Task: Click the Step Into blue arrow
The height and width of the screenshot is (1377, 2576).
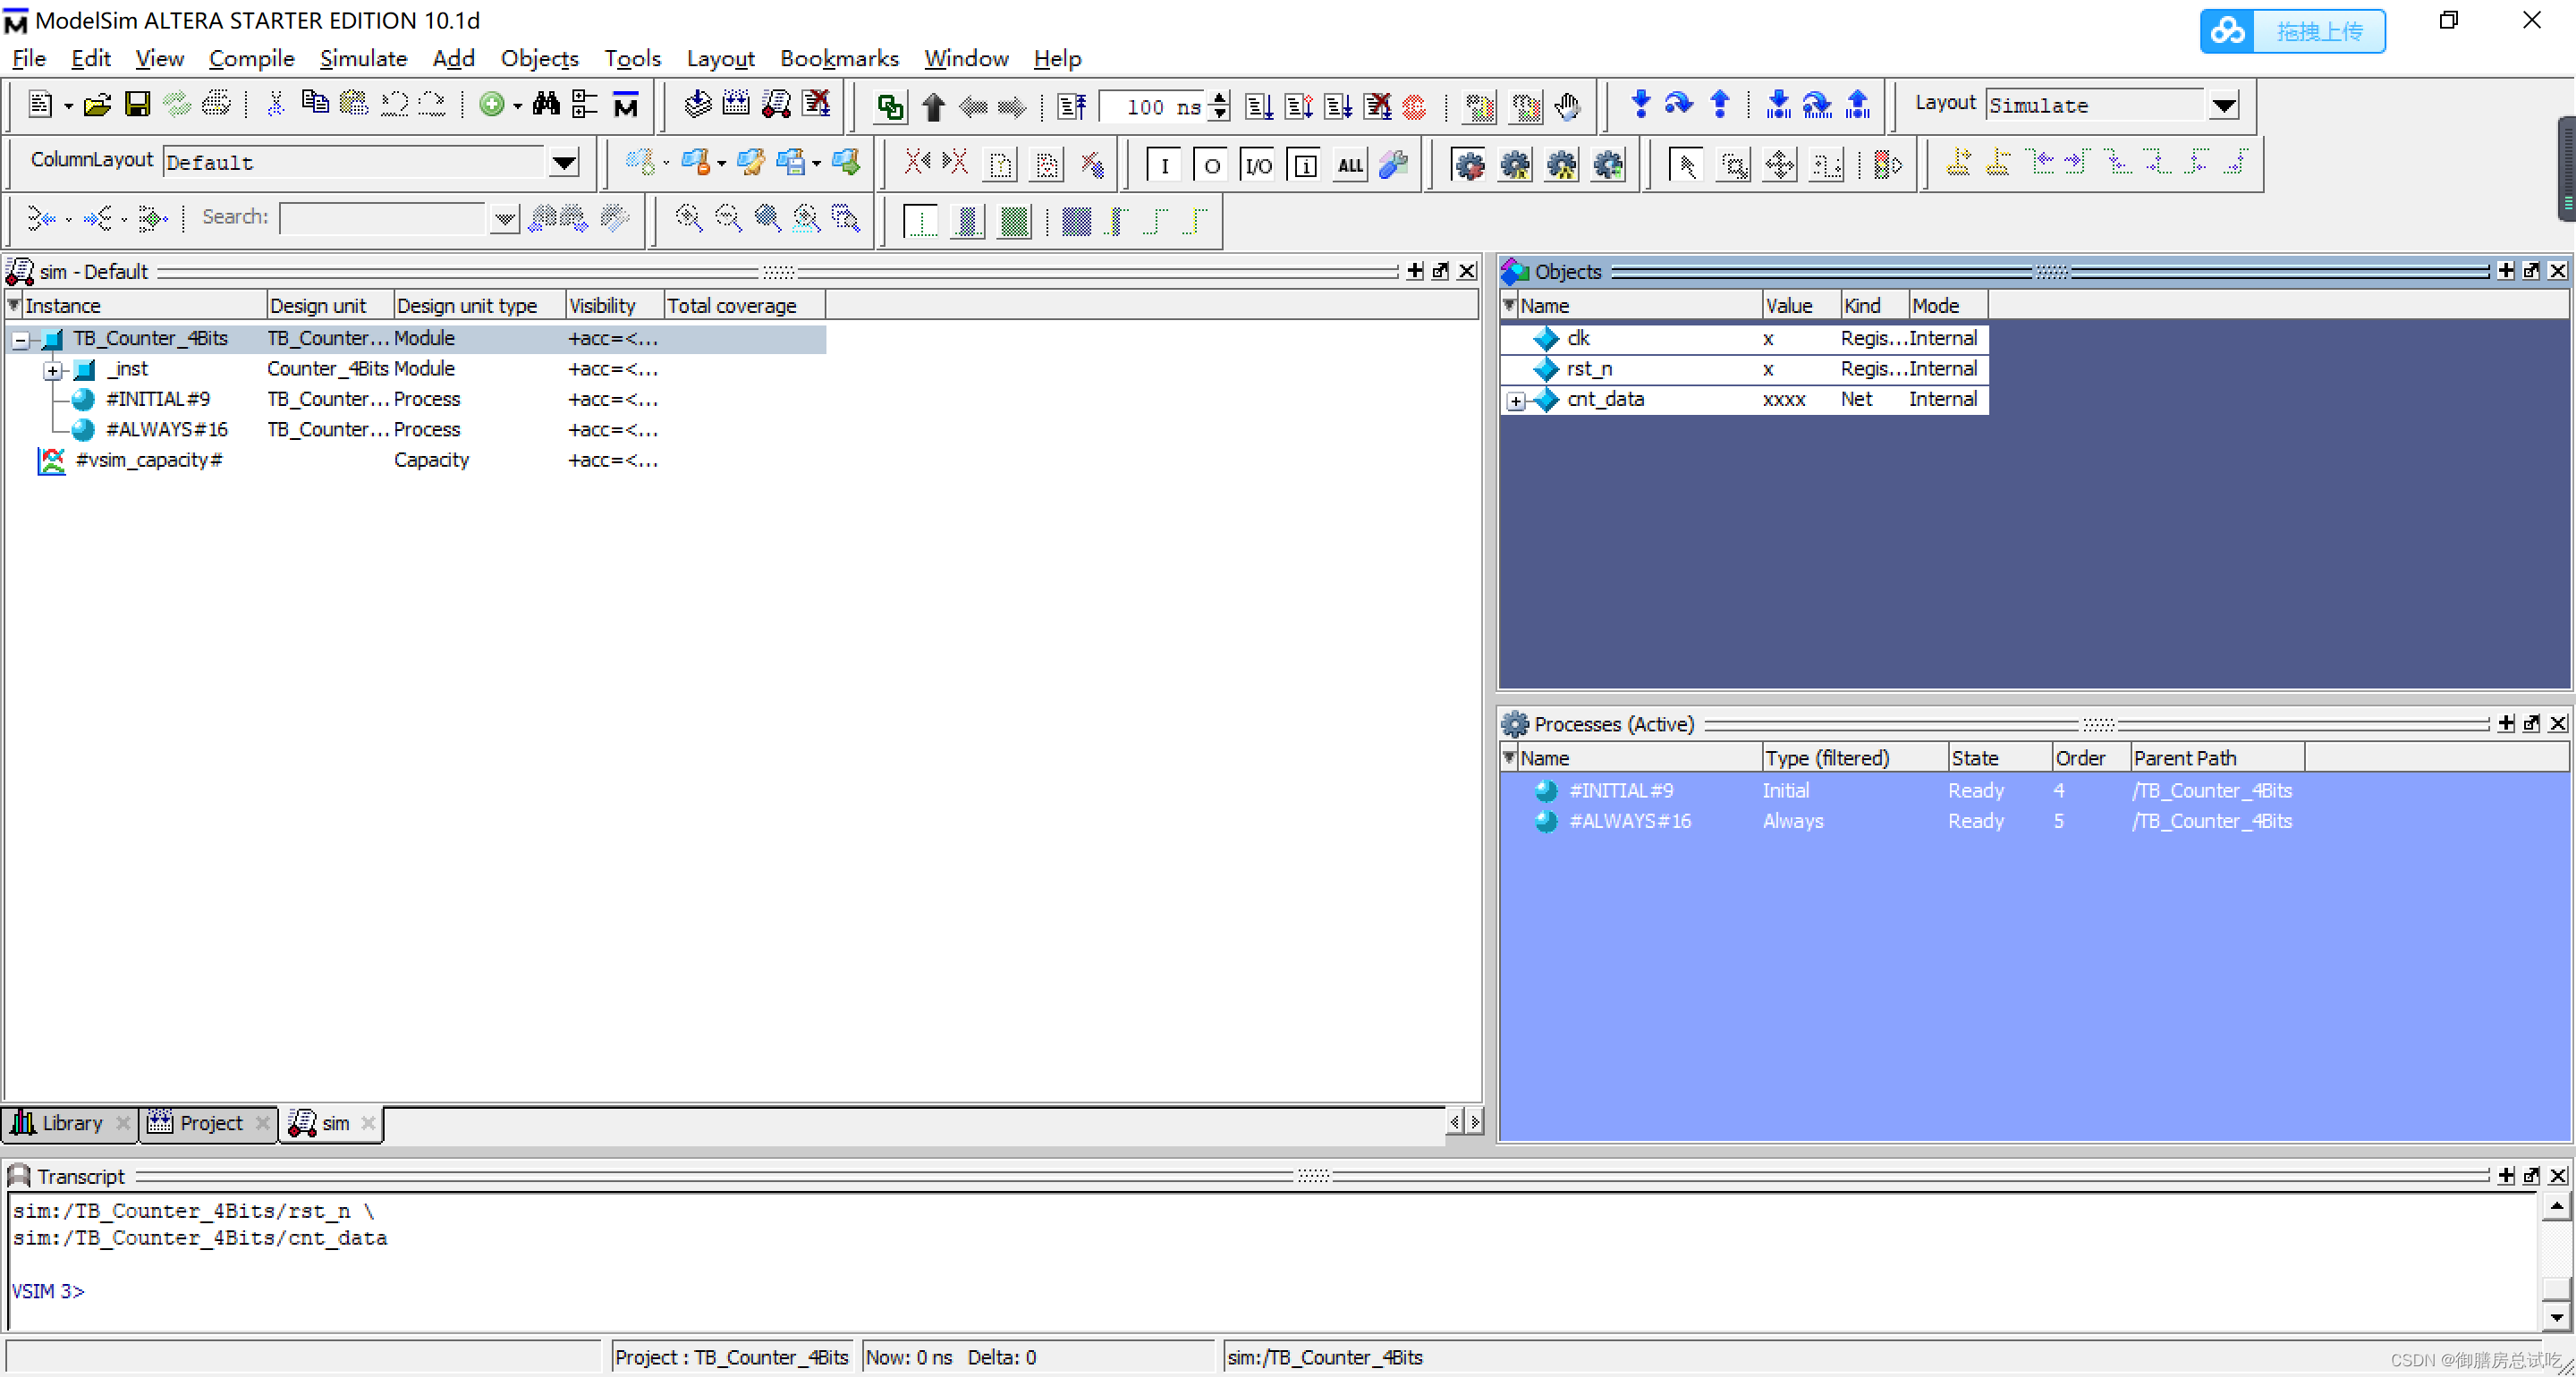Action: pyautogui.click(x=1640, y=104)
